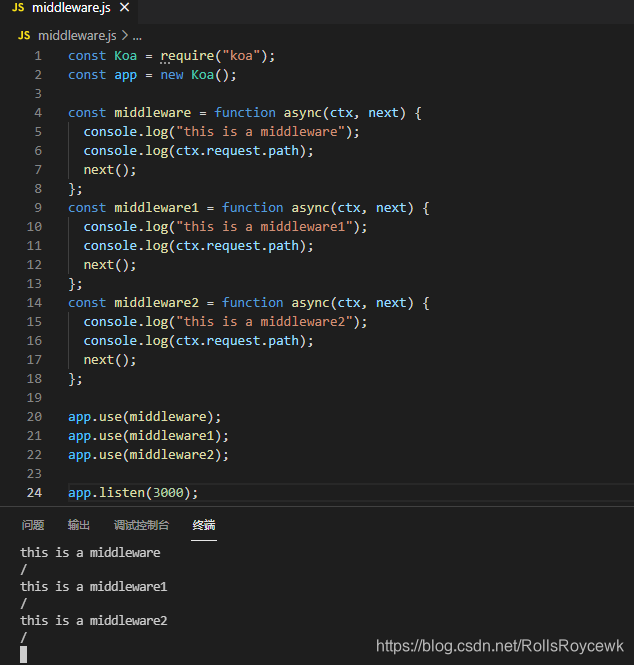Viewport: 634px width, 665px height.
Task: Click line number 9 in the gutter
Action: 38,208
